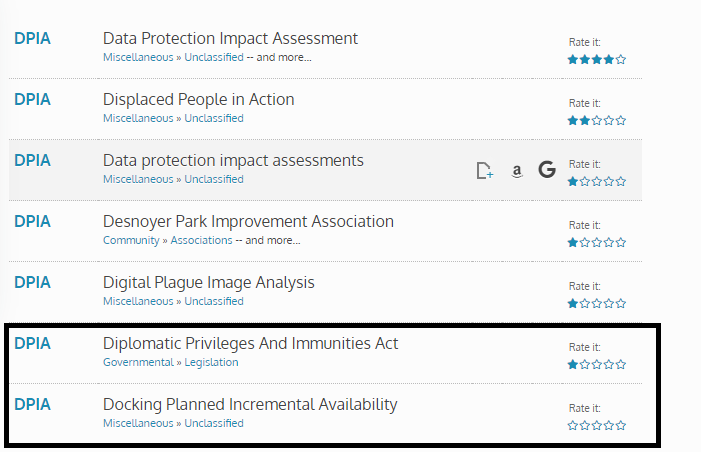
Task: Rate Data Protection Impact Assessment five stars
Action: coord(621,59)
